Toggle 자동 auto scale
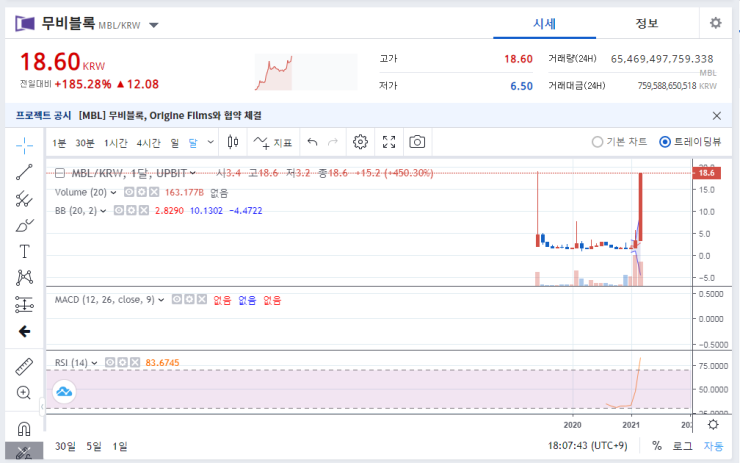The height and width of the screenshot is (463, 740). pyautogui.click(x=713, y=446)
